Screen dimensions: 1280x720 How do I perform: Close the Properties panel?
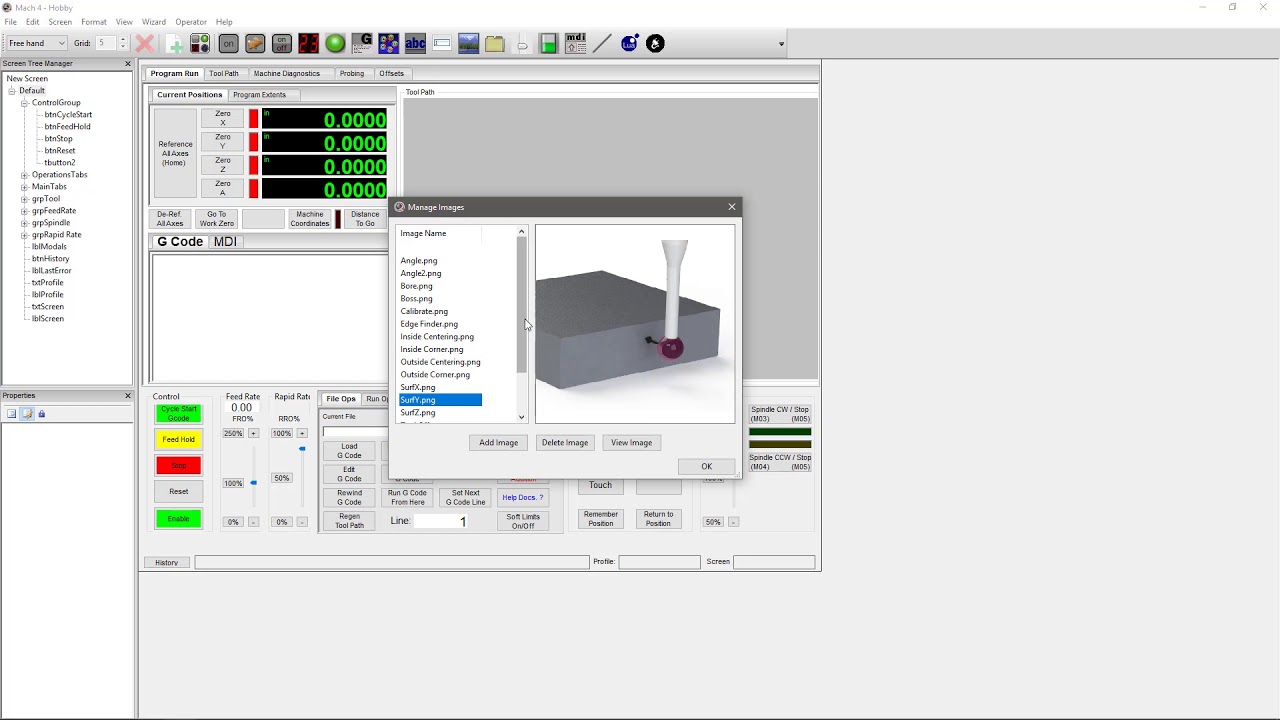click(x=127, y=395)
